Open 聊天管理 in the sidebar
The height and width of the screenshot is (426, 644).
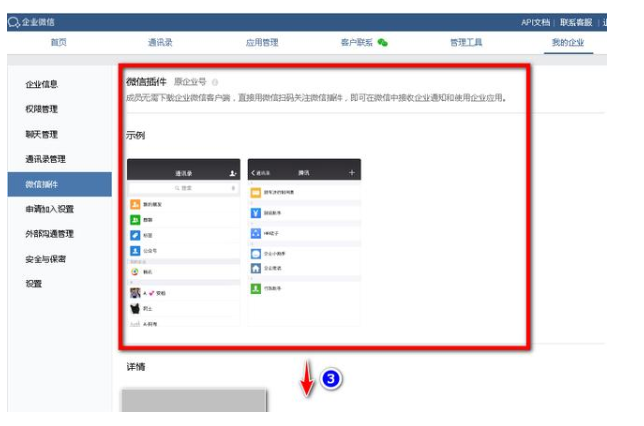(x=41, y=134)
